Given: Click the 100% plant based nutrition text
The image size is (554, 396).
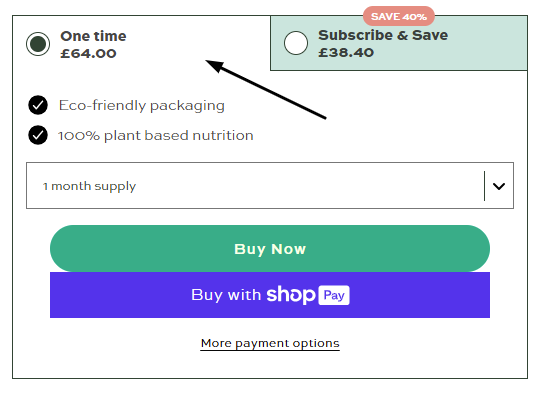Looking at the screenshot, I should [x=156, y=135].
